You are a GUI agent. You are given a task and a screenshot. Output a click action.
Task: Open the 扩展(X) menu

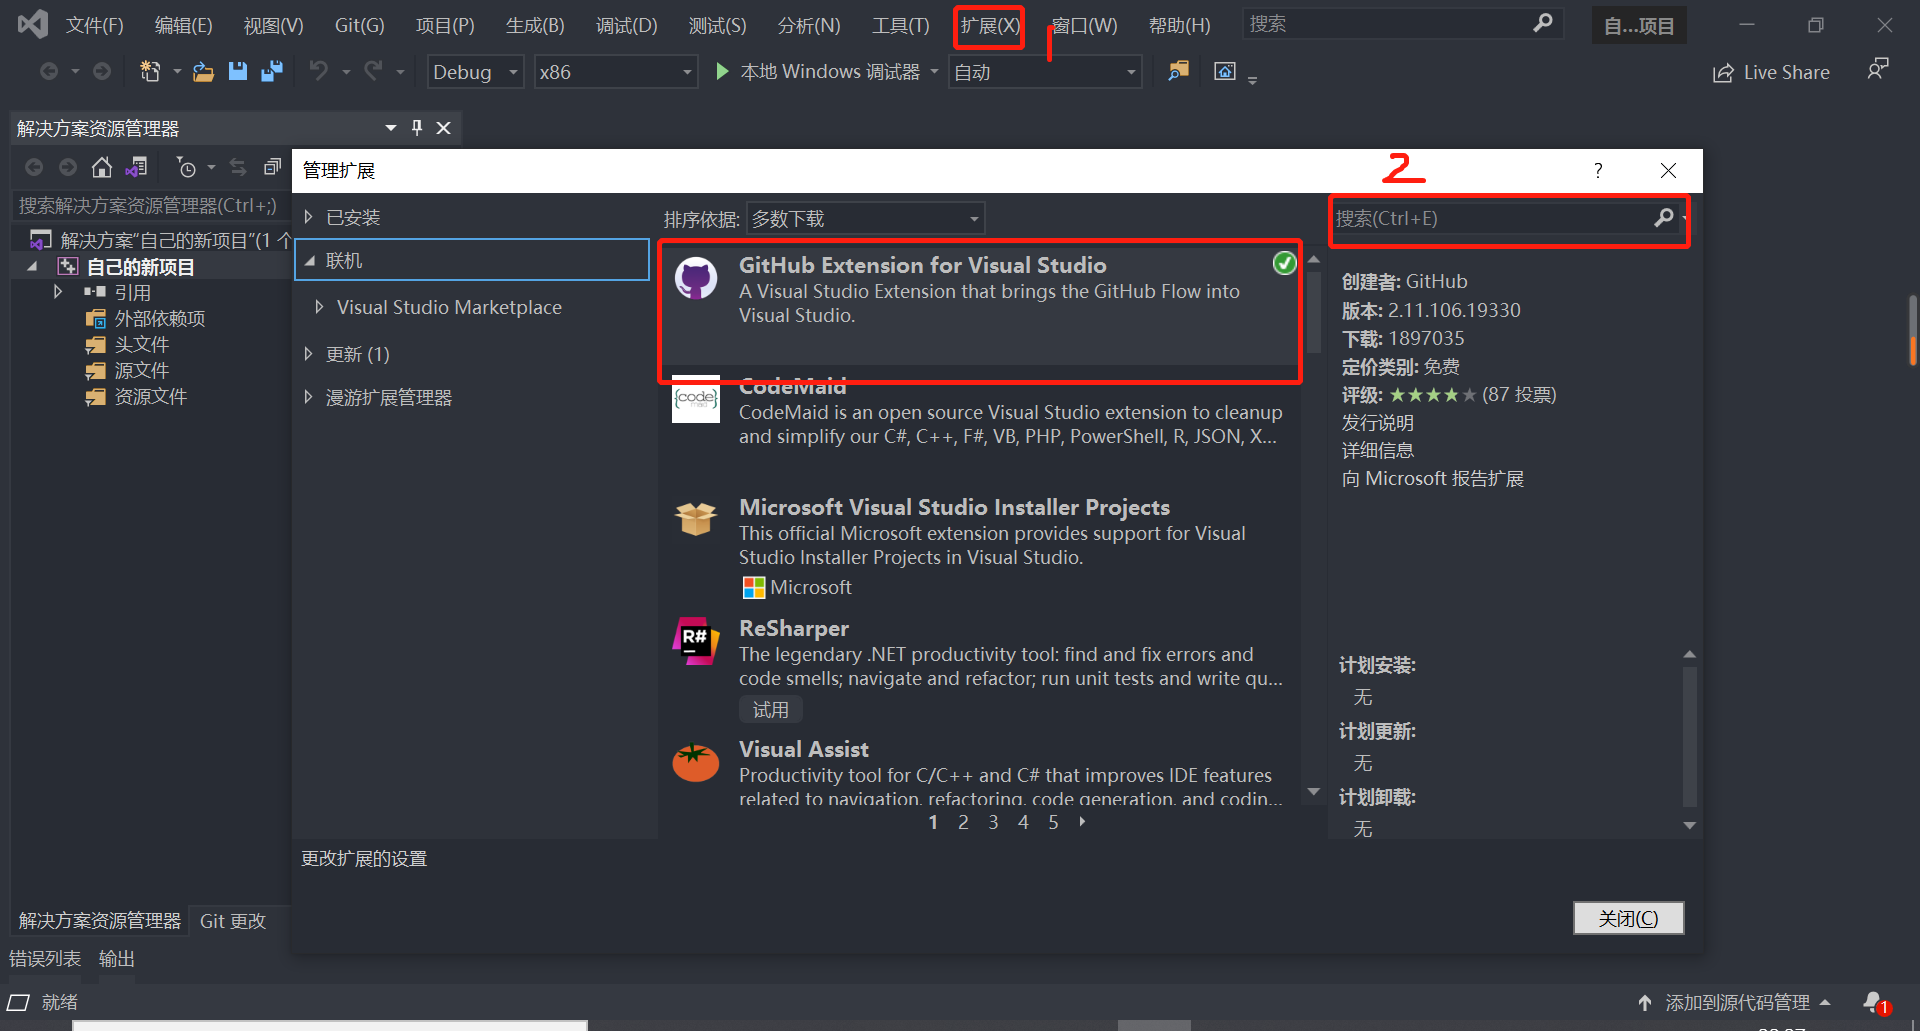point(990,25)
